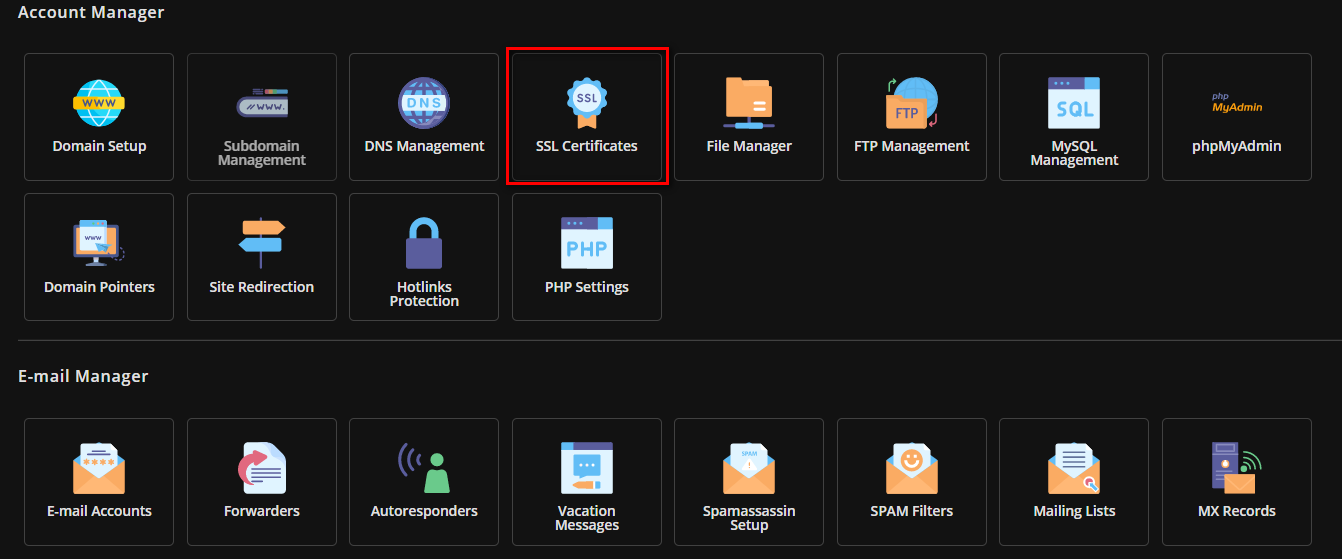Launch phpMyAdmin tile
Viewport: 1342px width, 559px height.
click(1237, 117)
